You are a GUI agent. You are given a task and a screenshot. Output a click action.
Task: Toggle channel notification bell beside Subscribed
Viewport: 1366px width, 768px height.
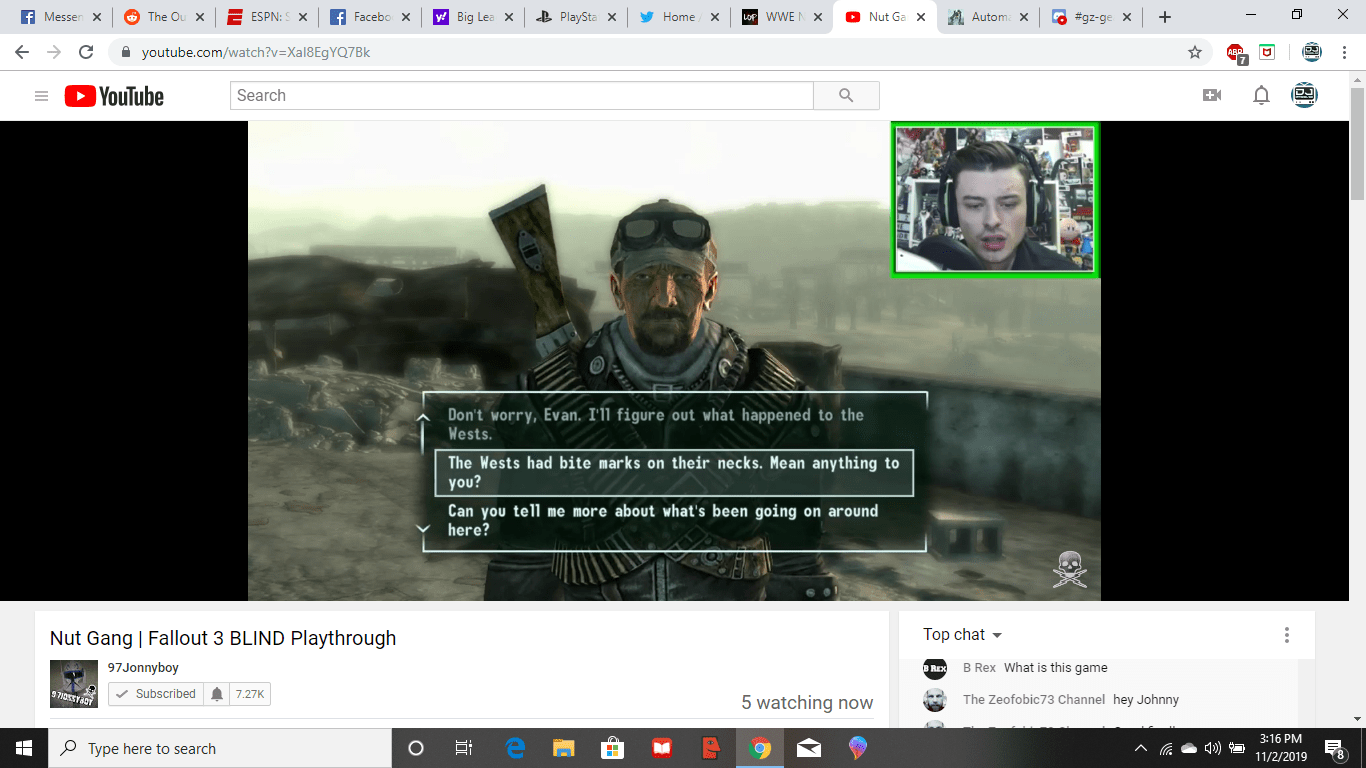(217, 694)
